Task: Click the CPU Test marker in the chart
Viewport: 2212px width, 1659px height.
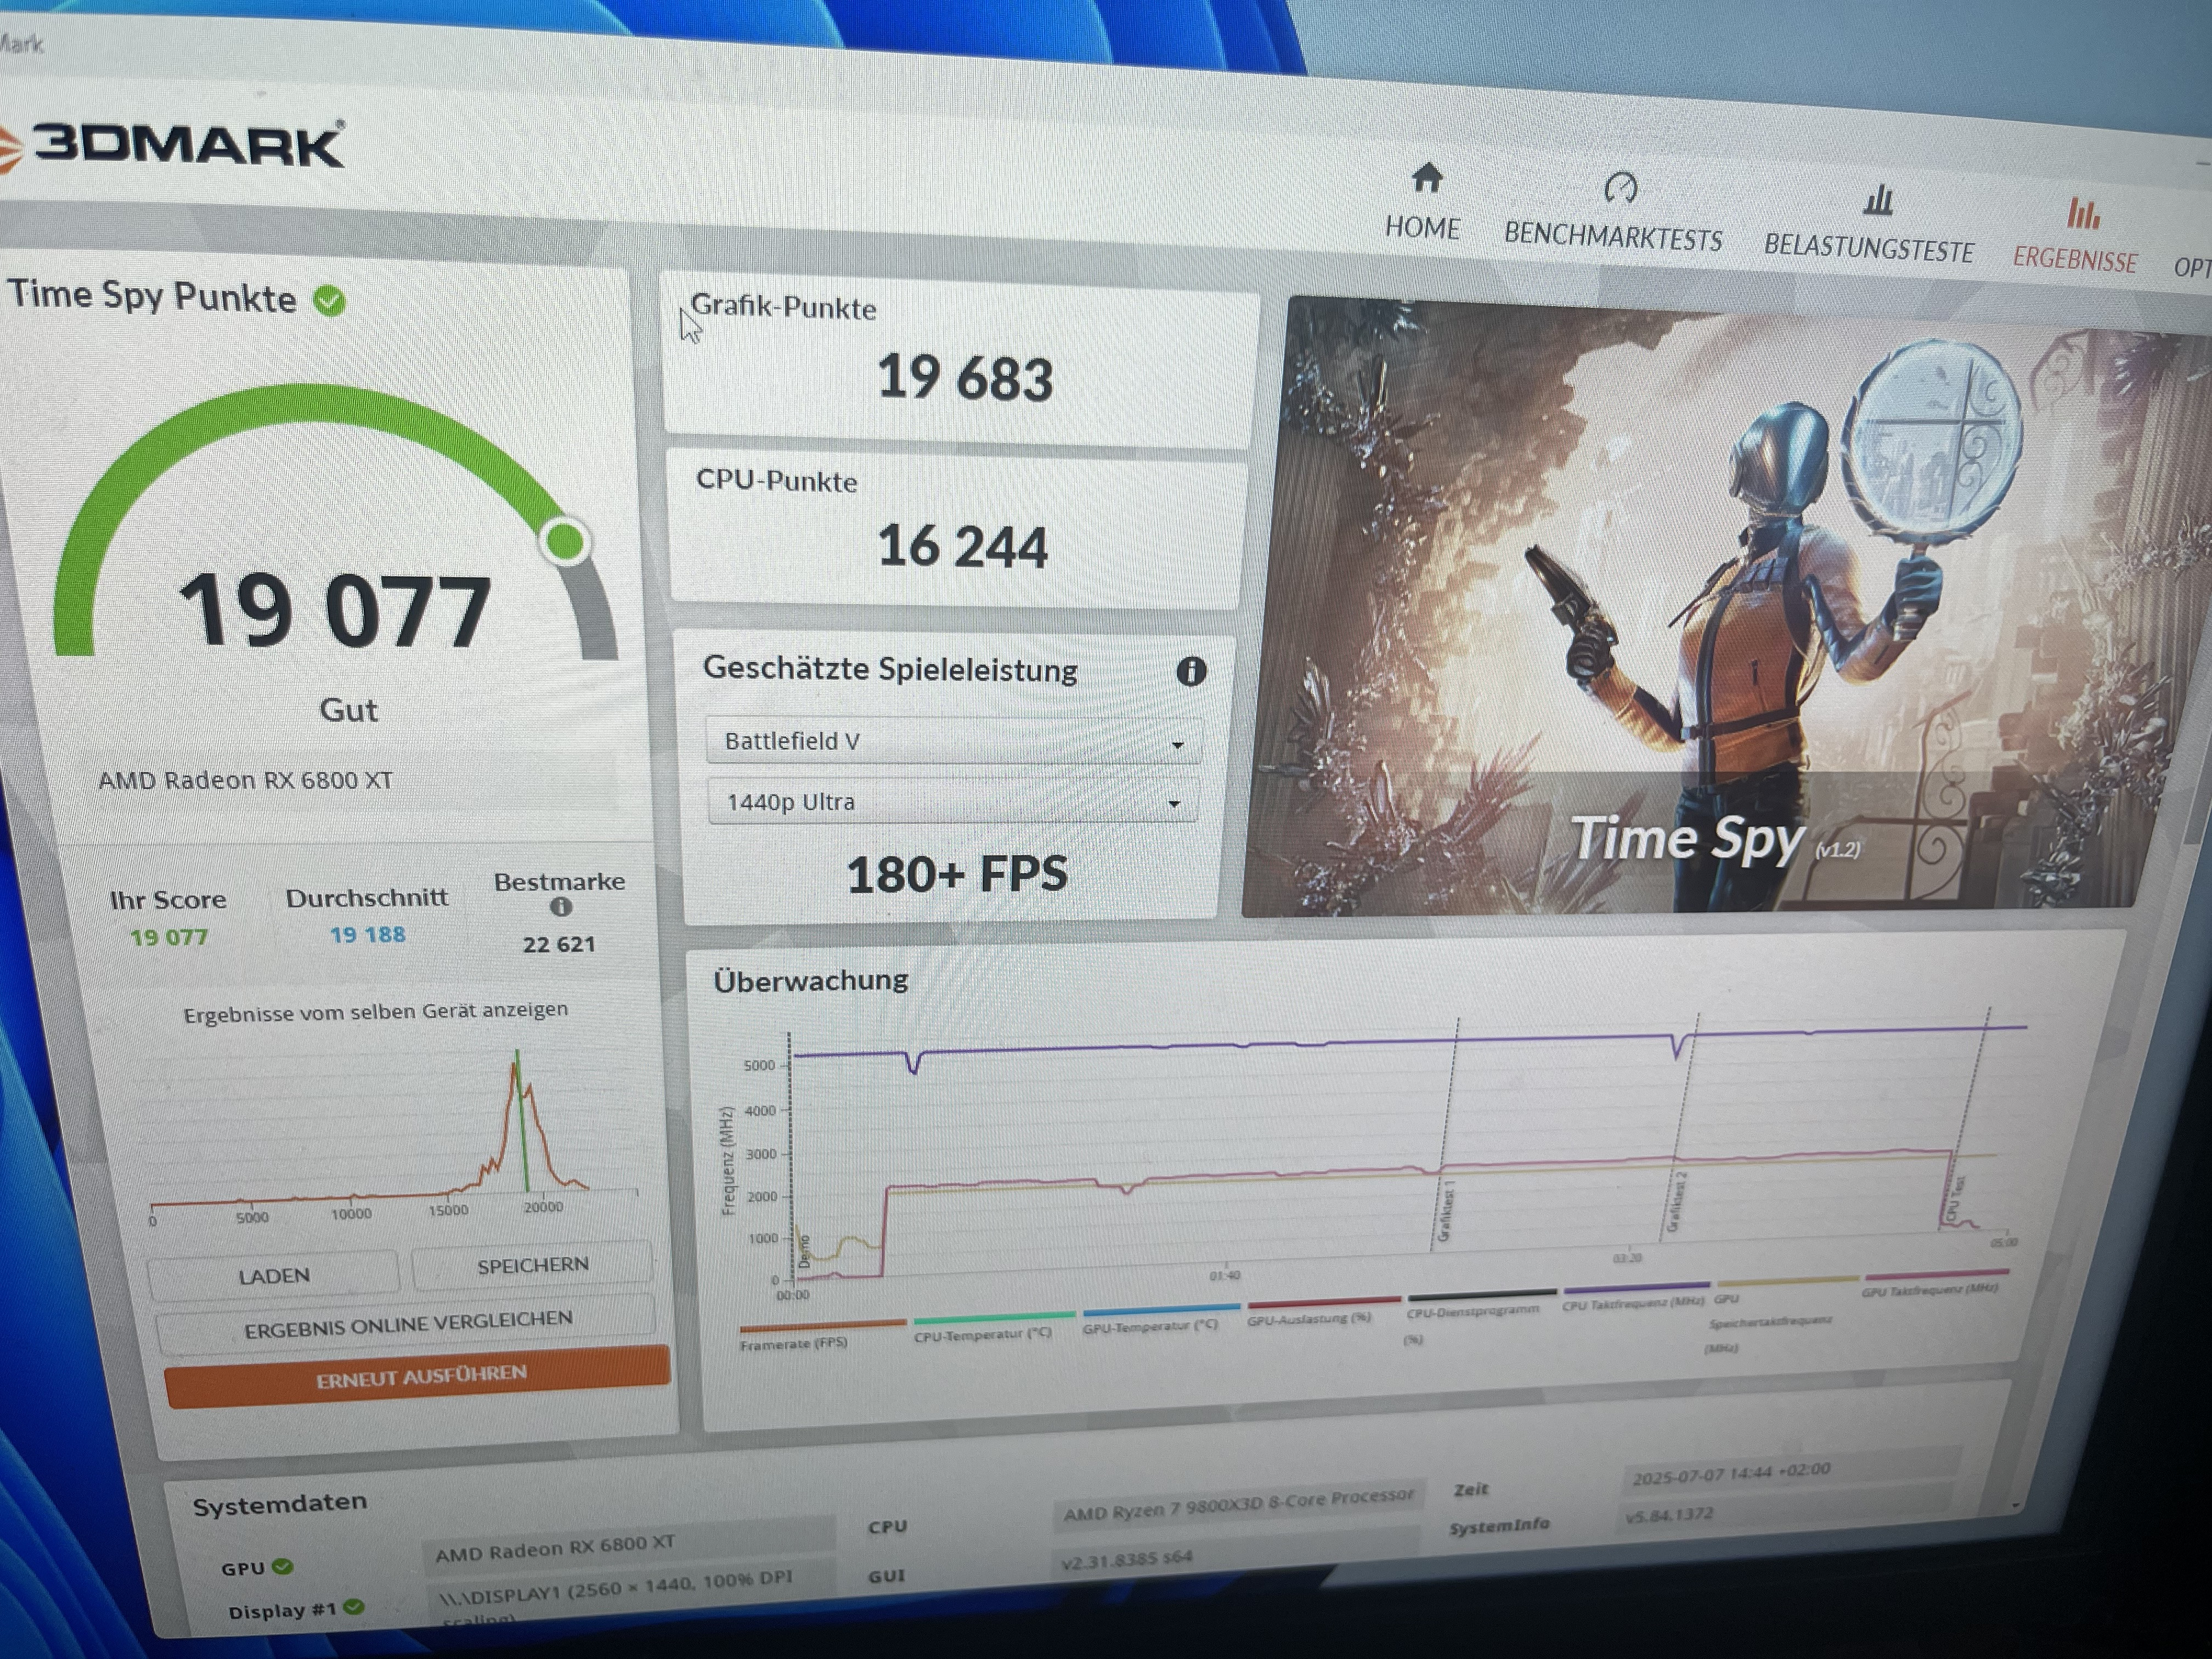Action: coord(1955,1198)
